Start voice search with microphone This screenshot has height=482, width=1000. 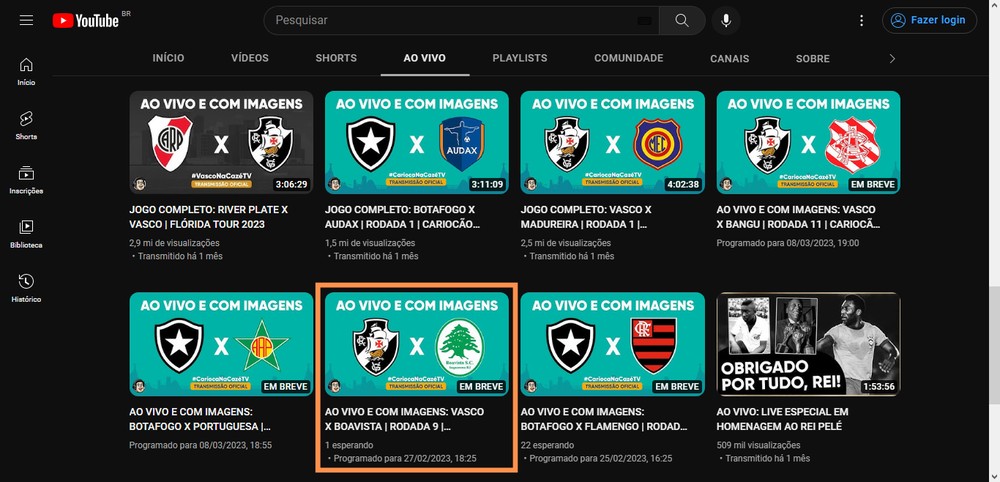pyautogui.click(x=726, y=20)
